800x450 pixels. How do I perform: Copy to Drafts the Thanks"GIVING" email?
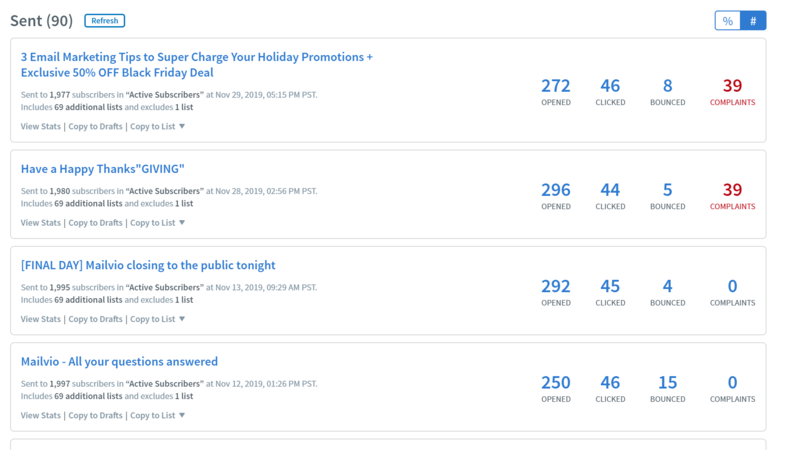coord(95,223)
